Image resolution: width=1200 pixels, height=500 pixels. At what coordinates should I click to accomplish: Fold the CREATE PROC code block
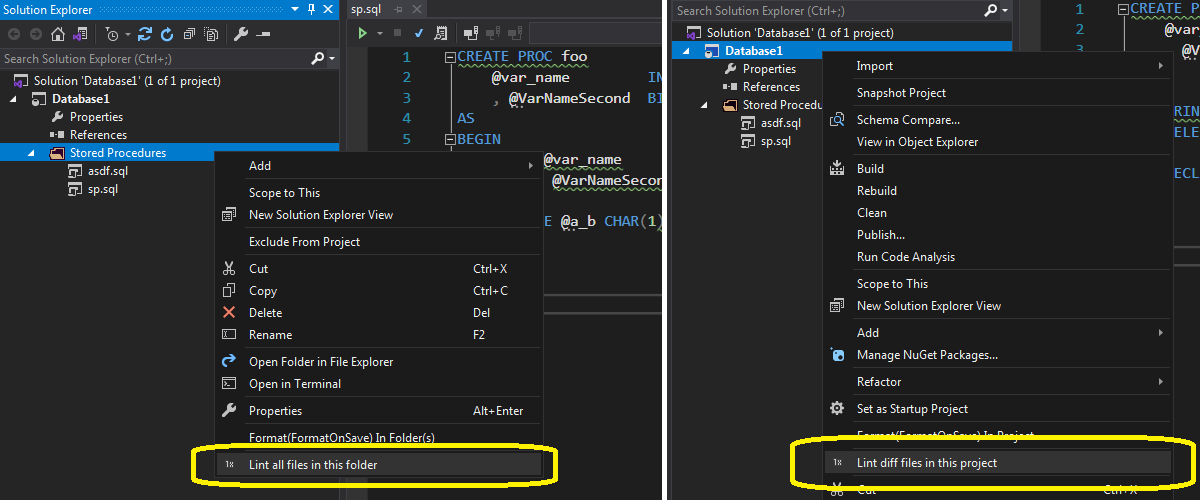coord(450,58)
